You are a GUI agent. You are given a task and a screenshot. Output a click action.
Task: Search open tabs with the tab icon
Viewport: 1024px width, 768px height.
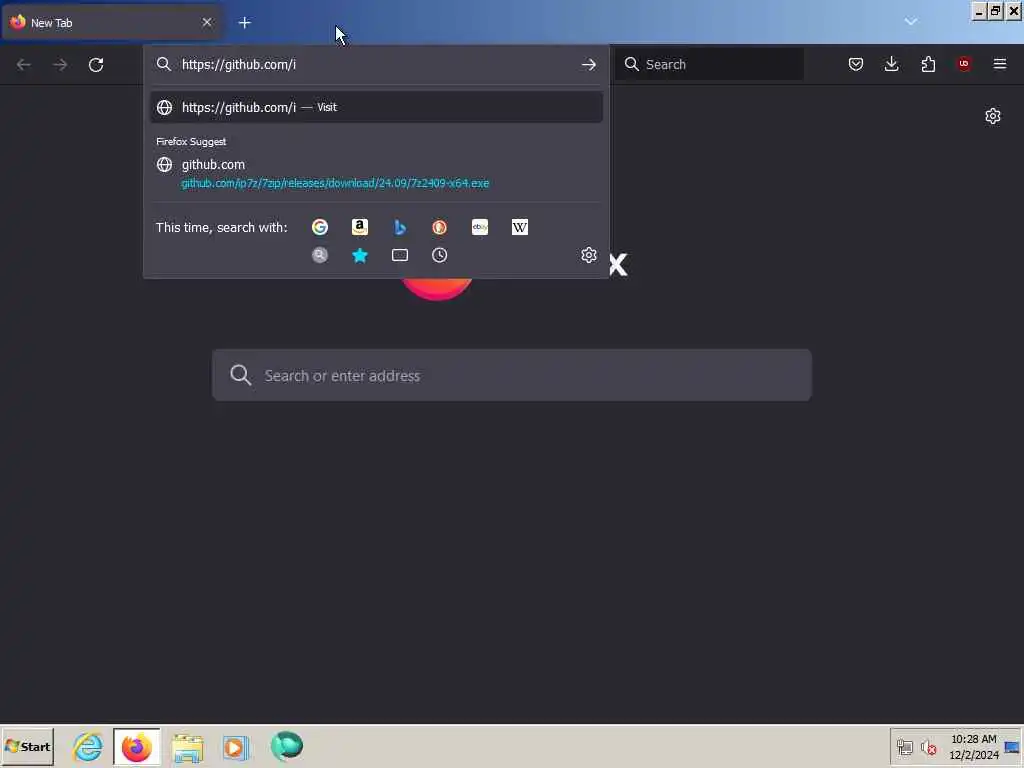click(400, 255)
